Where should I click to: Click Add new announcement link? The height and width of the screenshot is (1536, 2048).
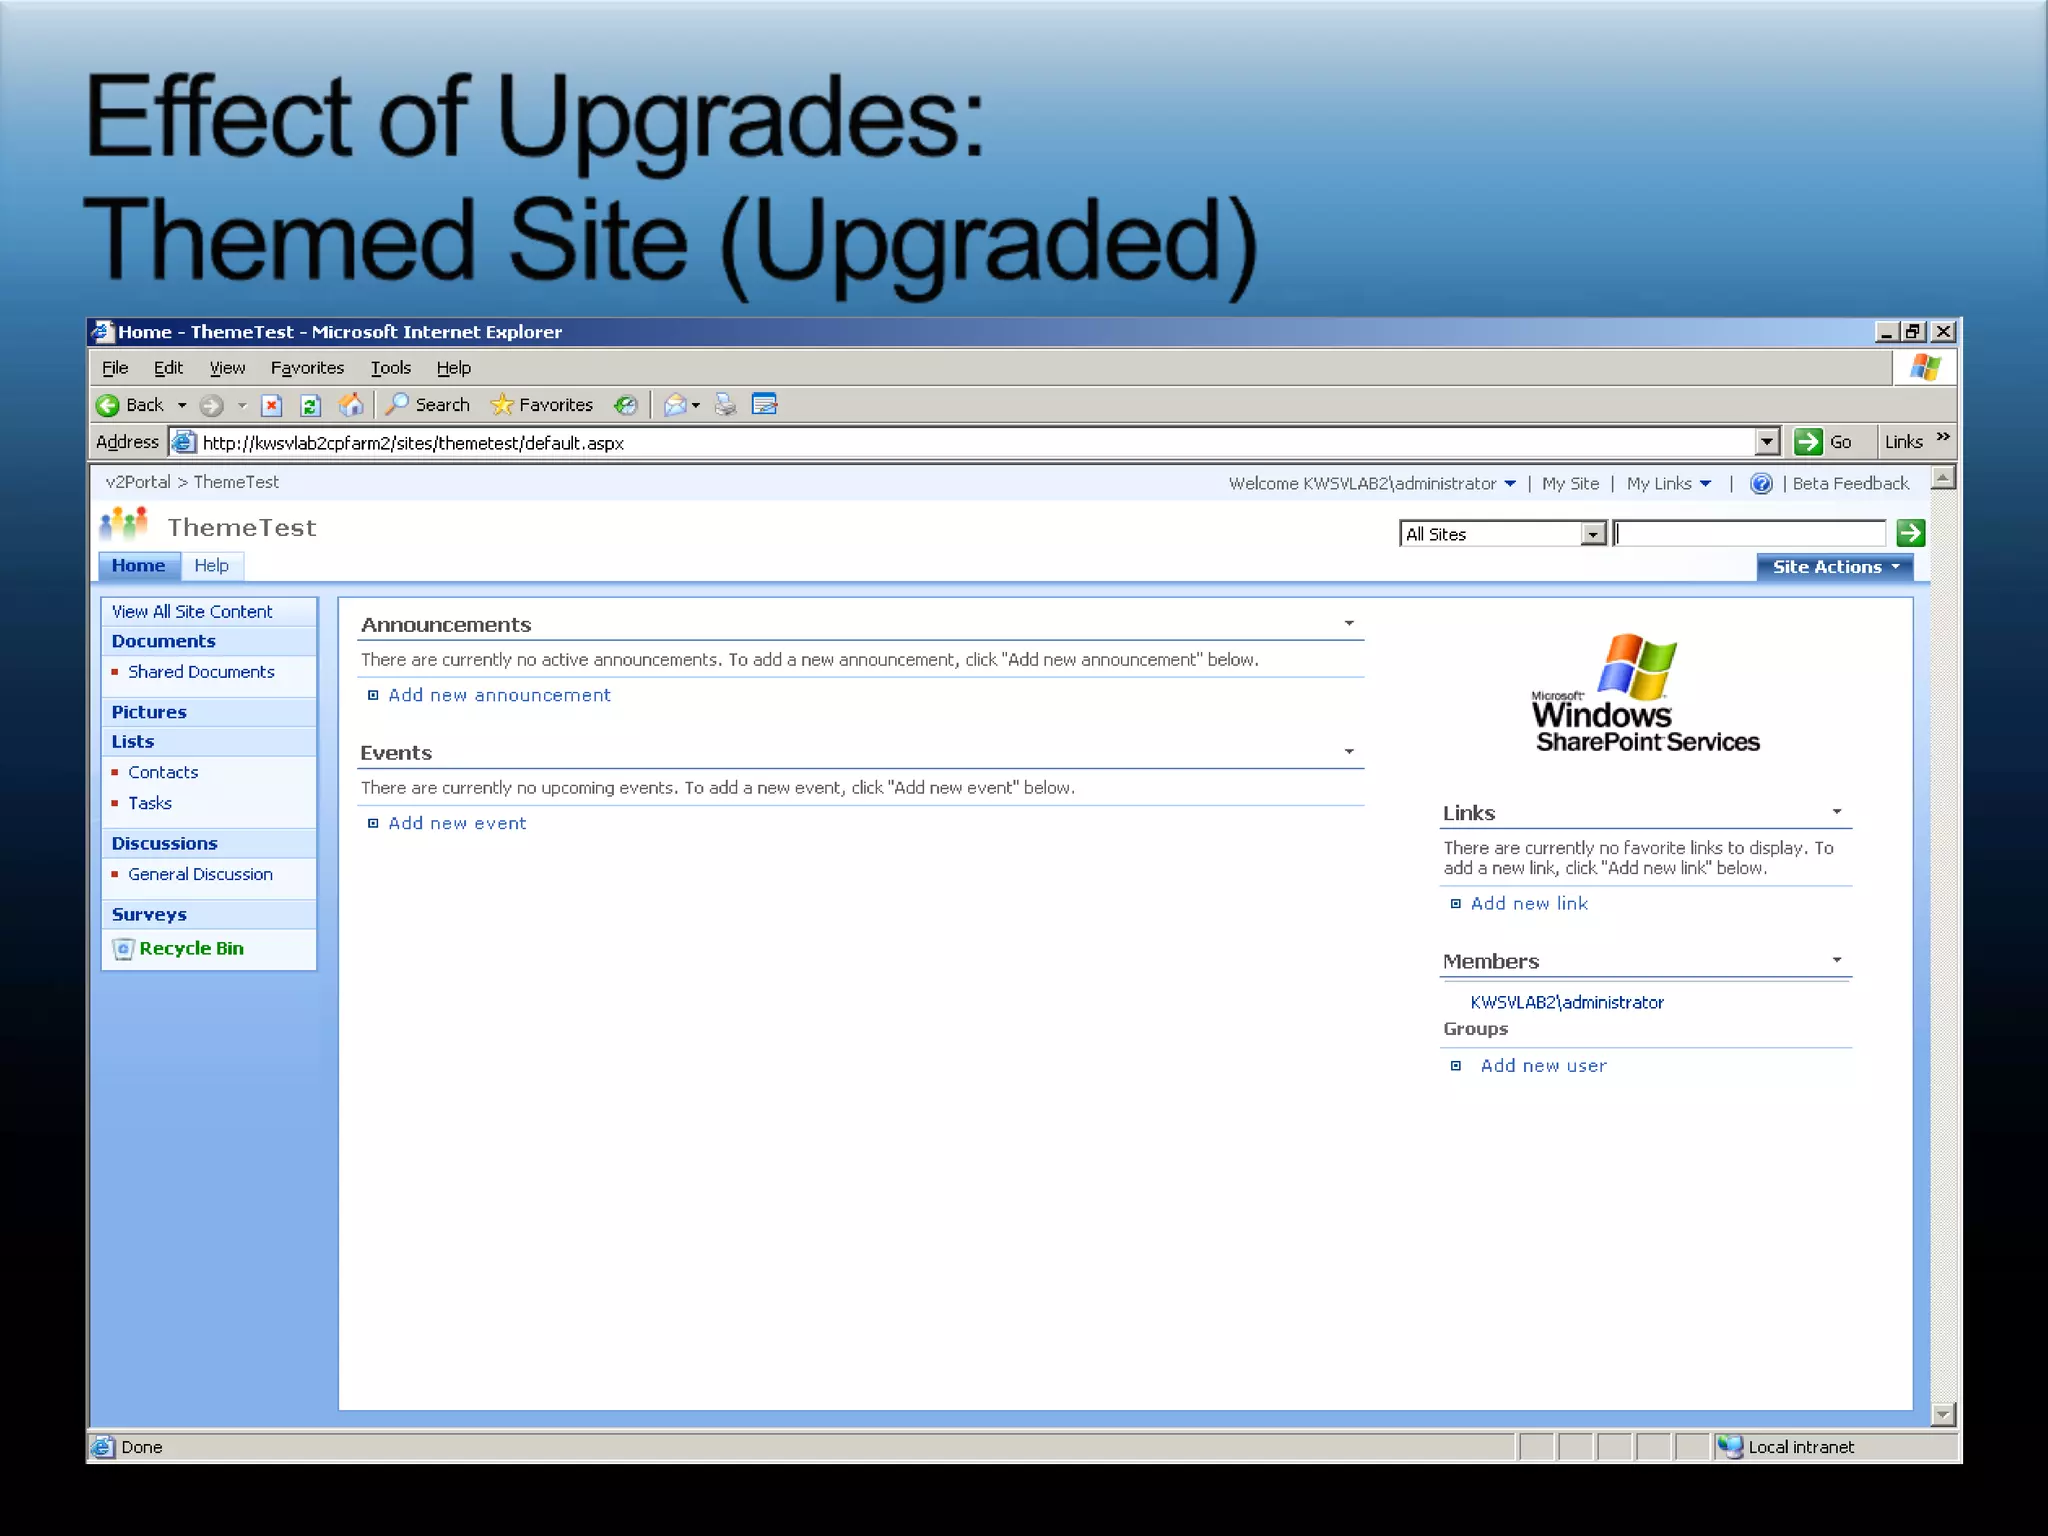[x=499, y=695]
